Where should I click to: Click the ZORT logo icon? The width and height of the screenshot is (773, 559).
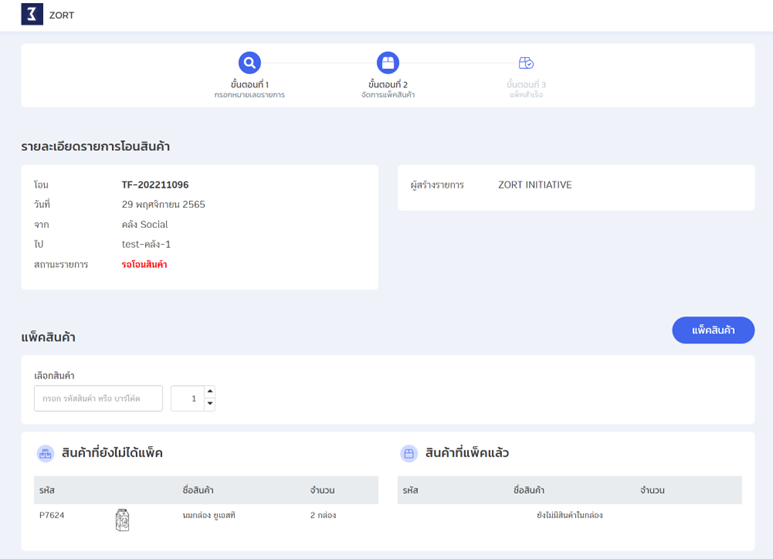pyautogui.click(x=32, y=15)
